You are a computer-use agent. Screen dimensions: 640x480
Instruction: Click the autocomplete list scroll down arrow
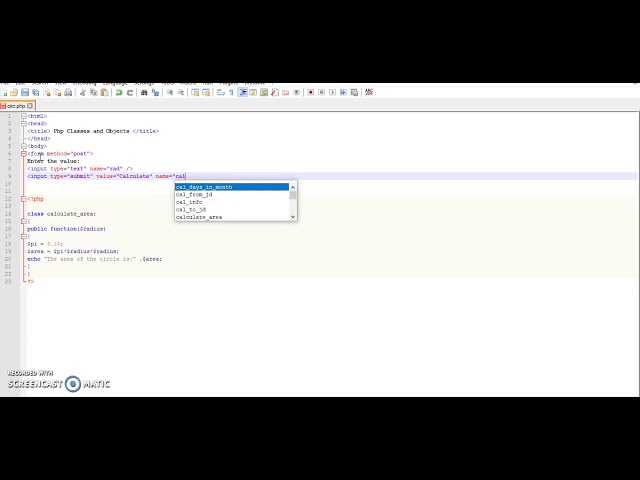pyautogui.click(x=293, y=217)
